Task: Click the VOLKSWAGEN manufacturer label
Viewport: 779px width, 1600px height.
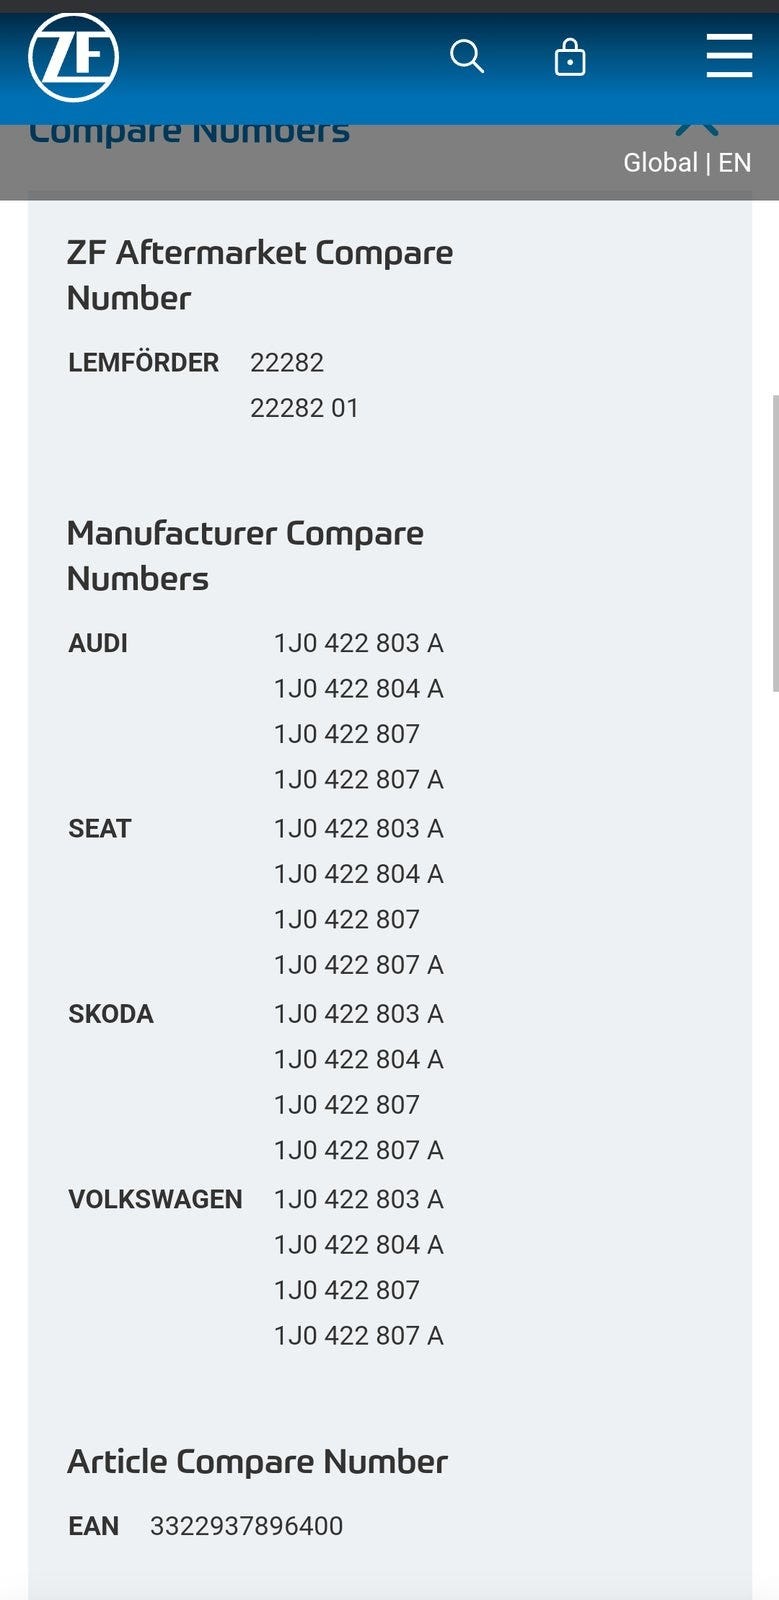Action: tap(155, 1199)
